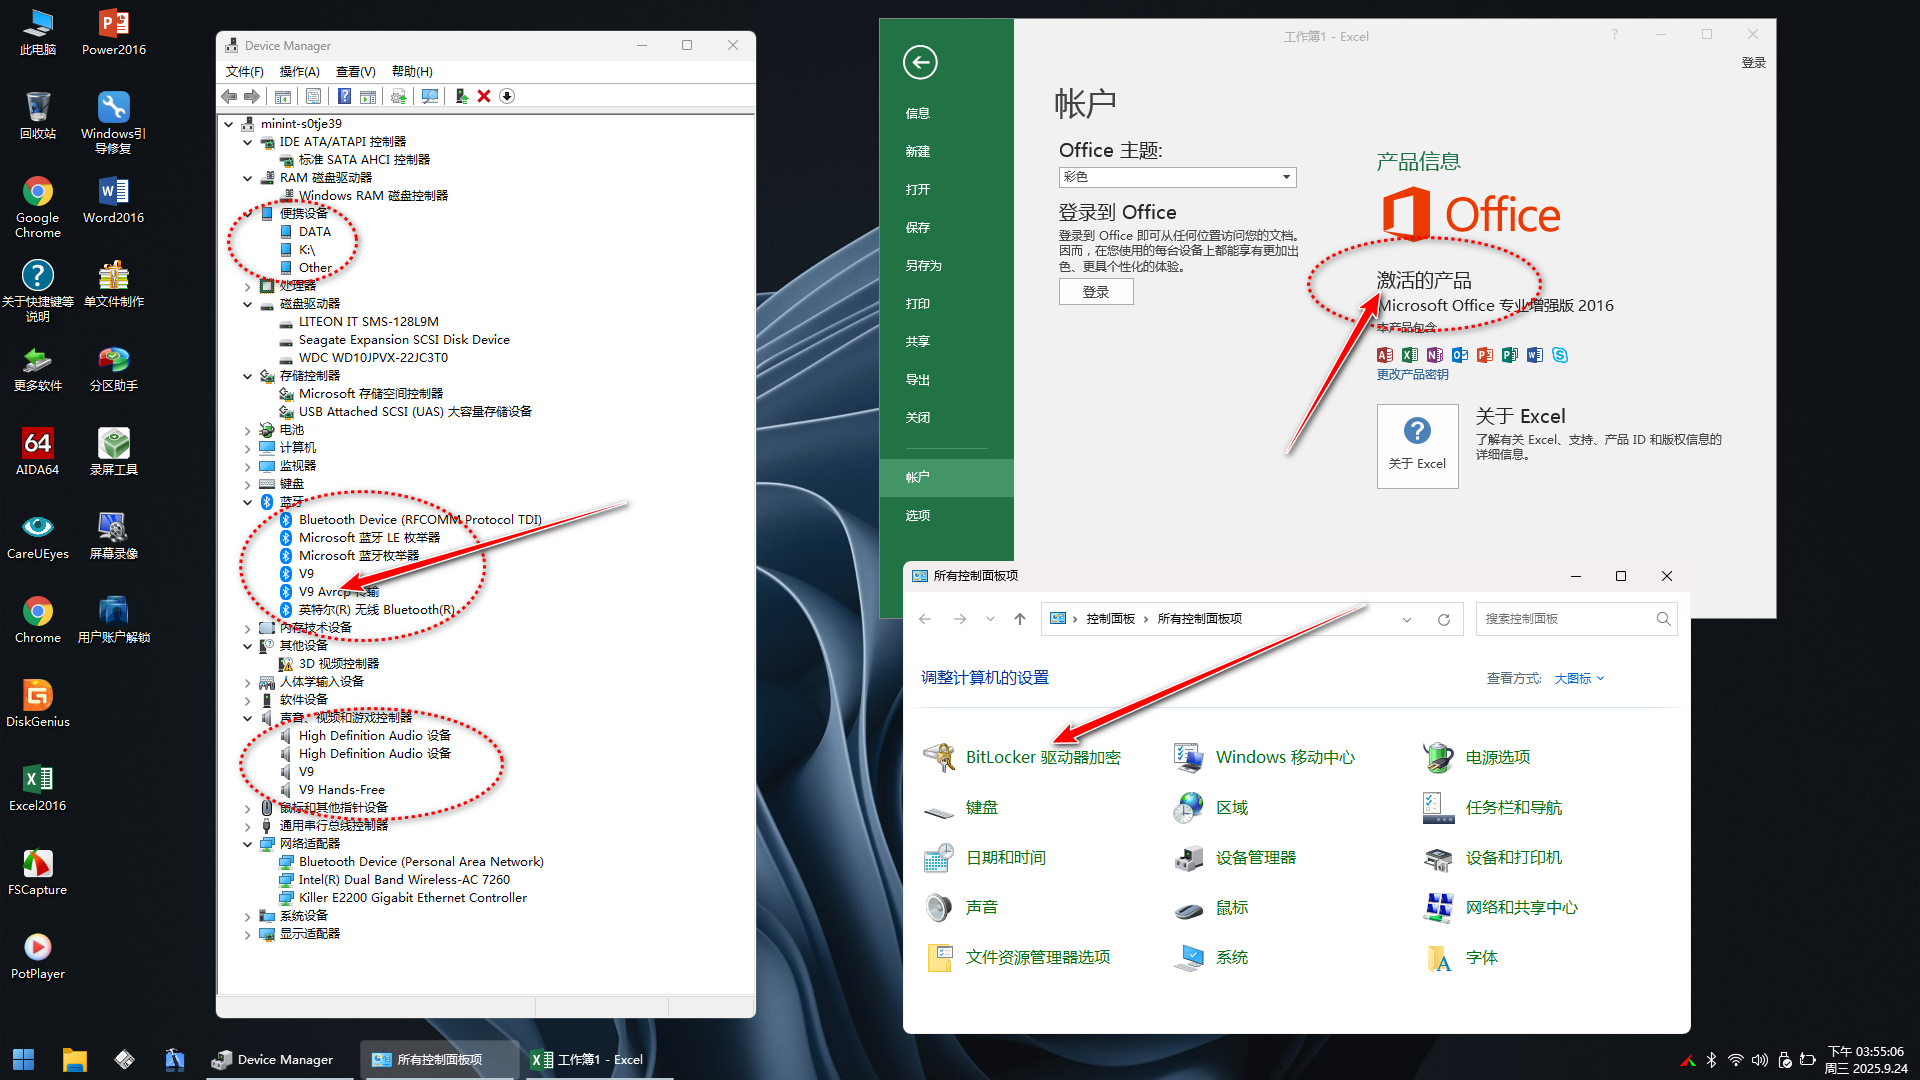The height and width of the screenshot is (1080, 1920).
Task: Expand the 电池 node chevron
Action: [247, 430]
